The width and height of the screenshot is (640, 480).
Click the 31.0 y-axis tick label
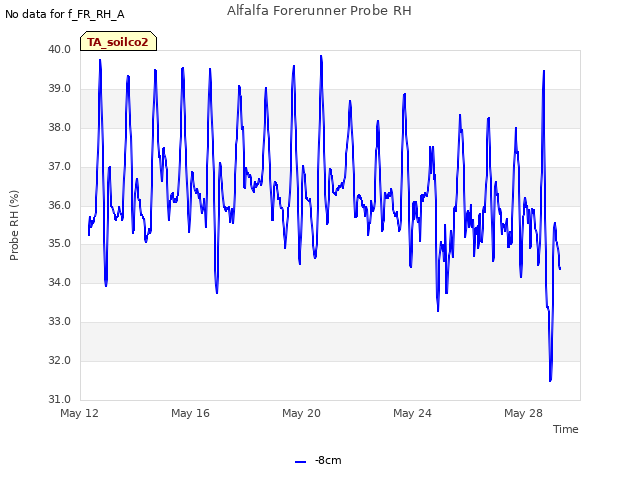60,399
